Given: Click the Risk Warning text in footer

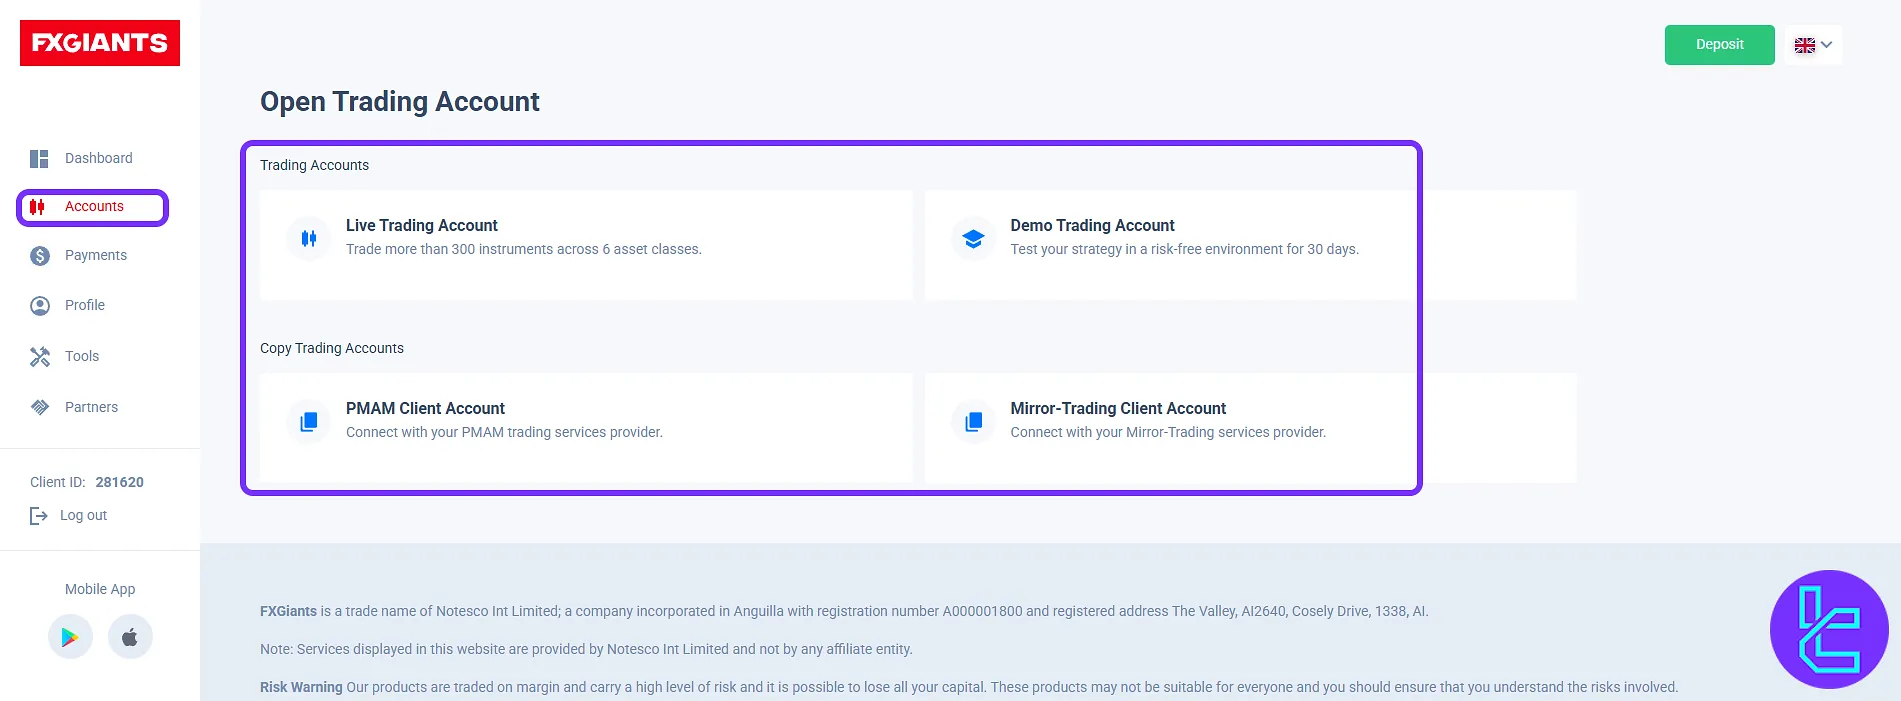Looking at the screenshot, I should pyautogui.click(x=301, y=687).
